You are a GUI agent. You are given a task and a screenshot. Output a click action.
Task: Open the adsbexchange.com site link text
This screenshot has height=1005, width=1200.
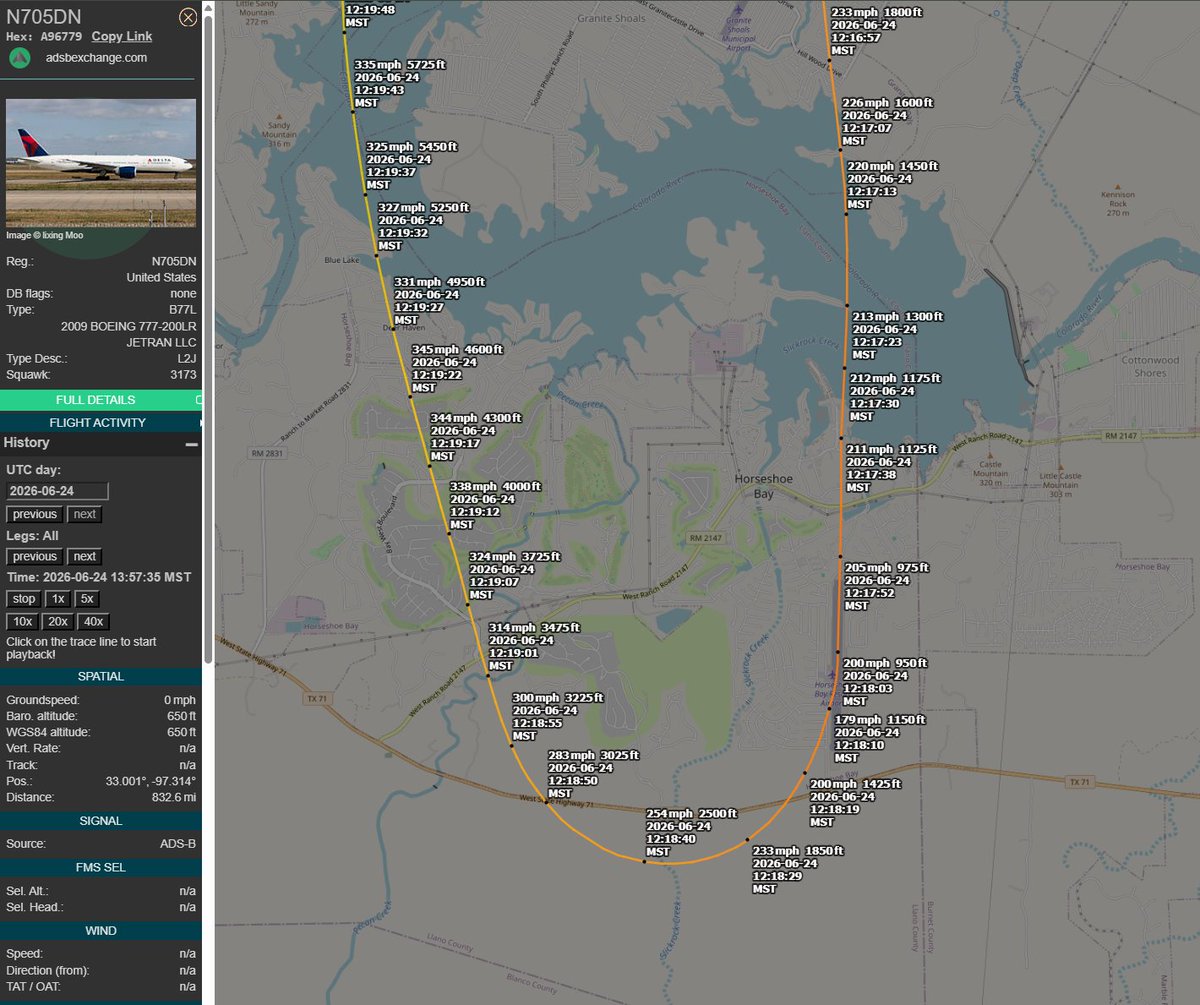pyautogui.click(x=96, y=58)
